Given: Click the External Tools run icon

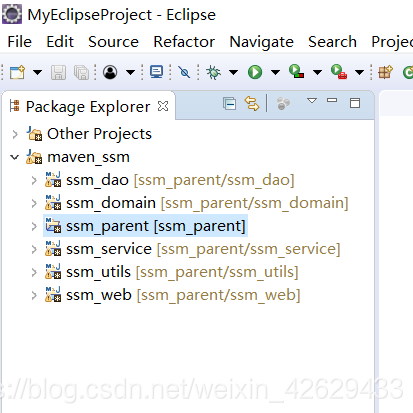Looking at the screenshot, I should click(339, 71).
